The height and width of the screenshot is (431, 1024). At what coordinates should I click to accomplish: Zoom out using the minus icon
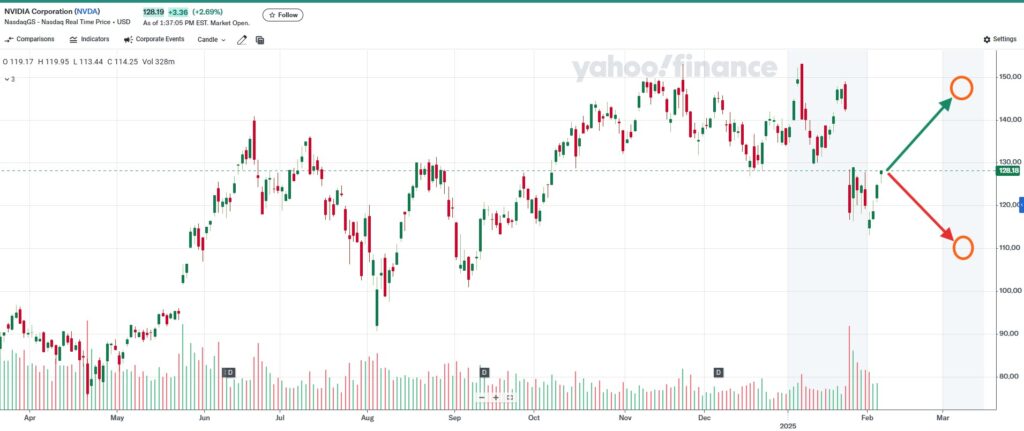coord(482,397)
